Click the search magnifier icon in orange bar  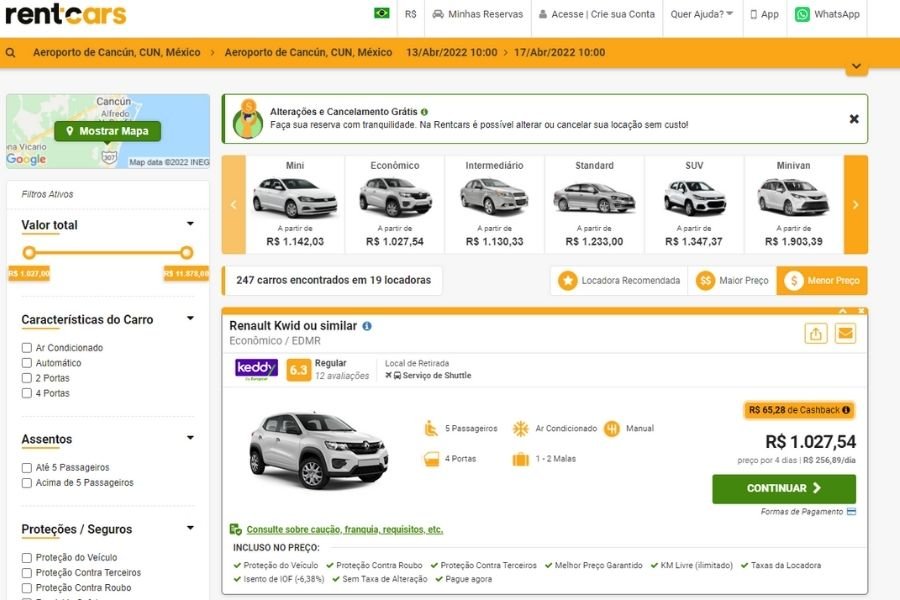click(x=10, y=53)
